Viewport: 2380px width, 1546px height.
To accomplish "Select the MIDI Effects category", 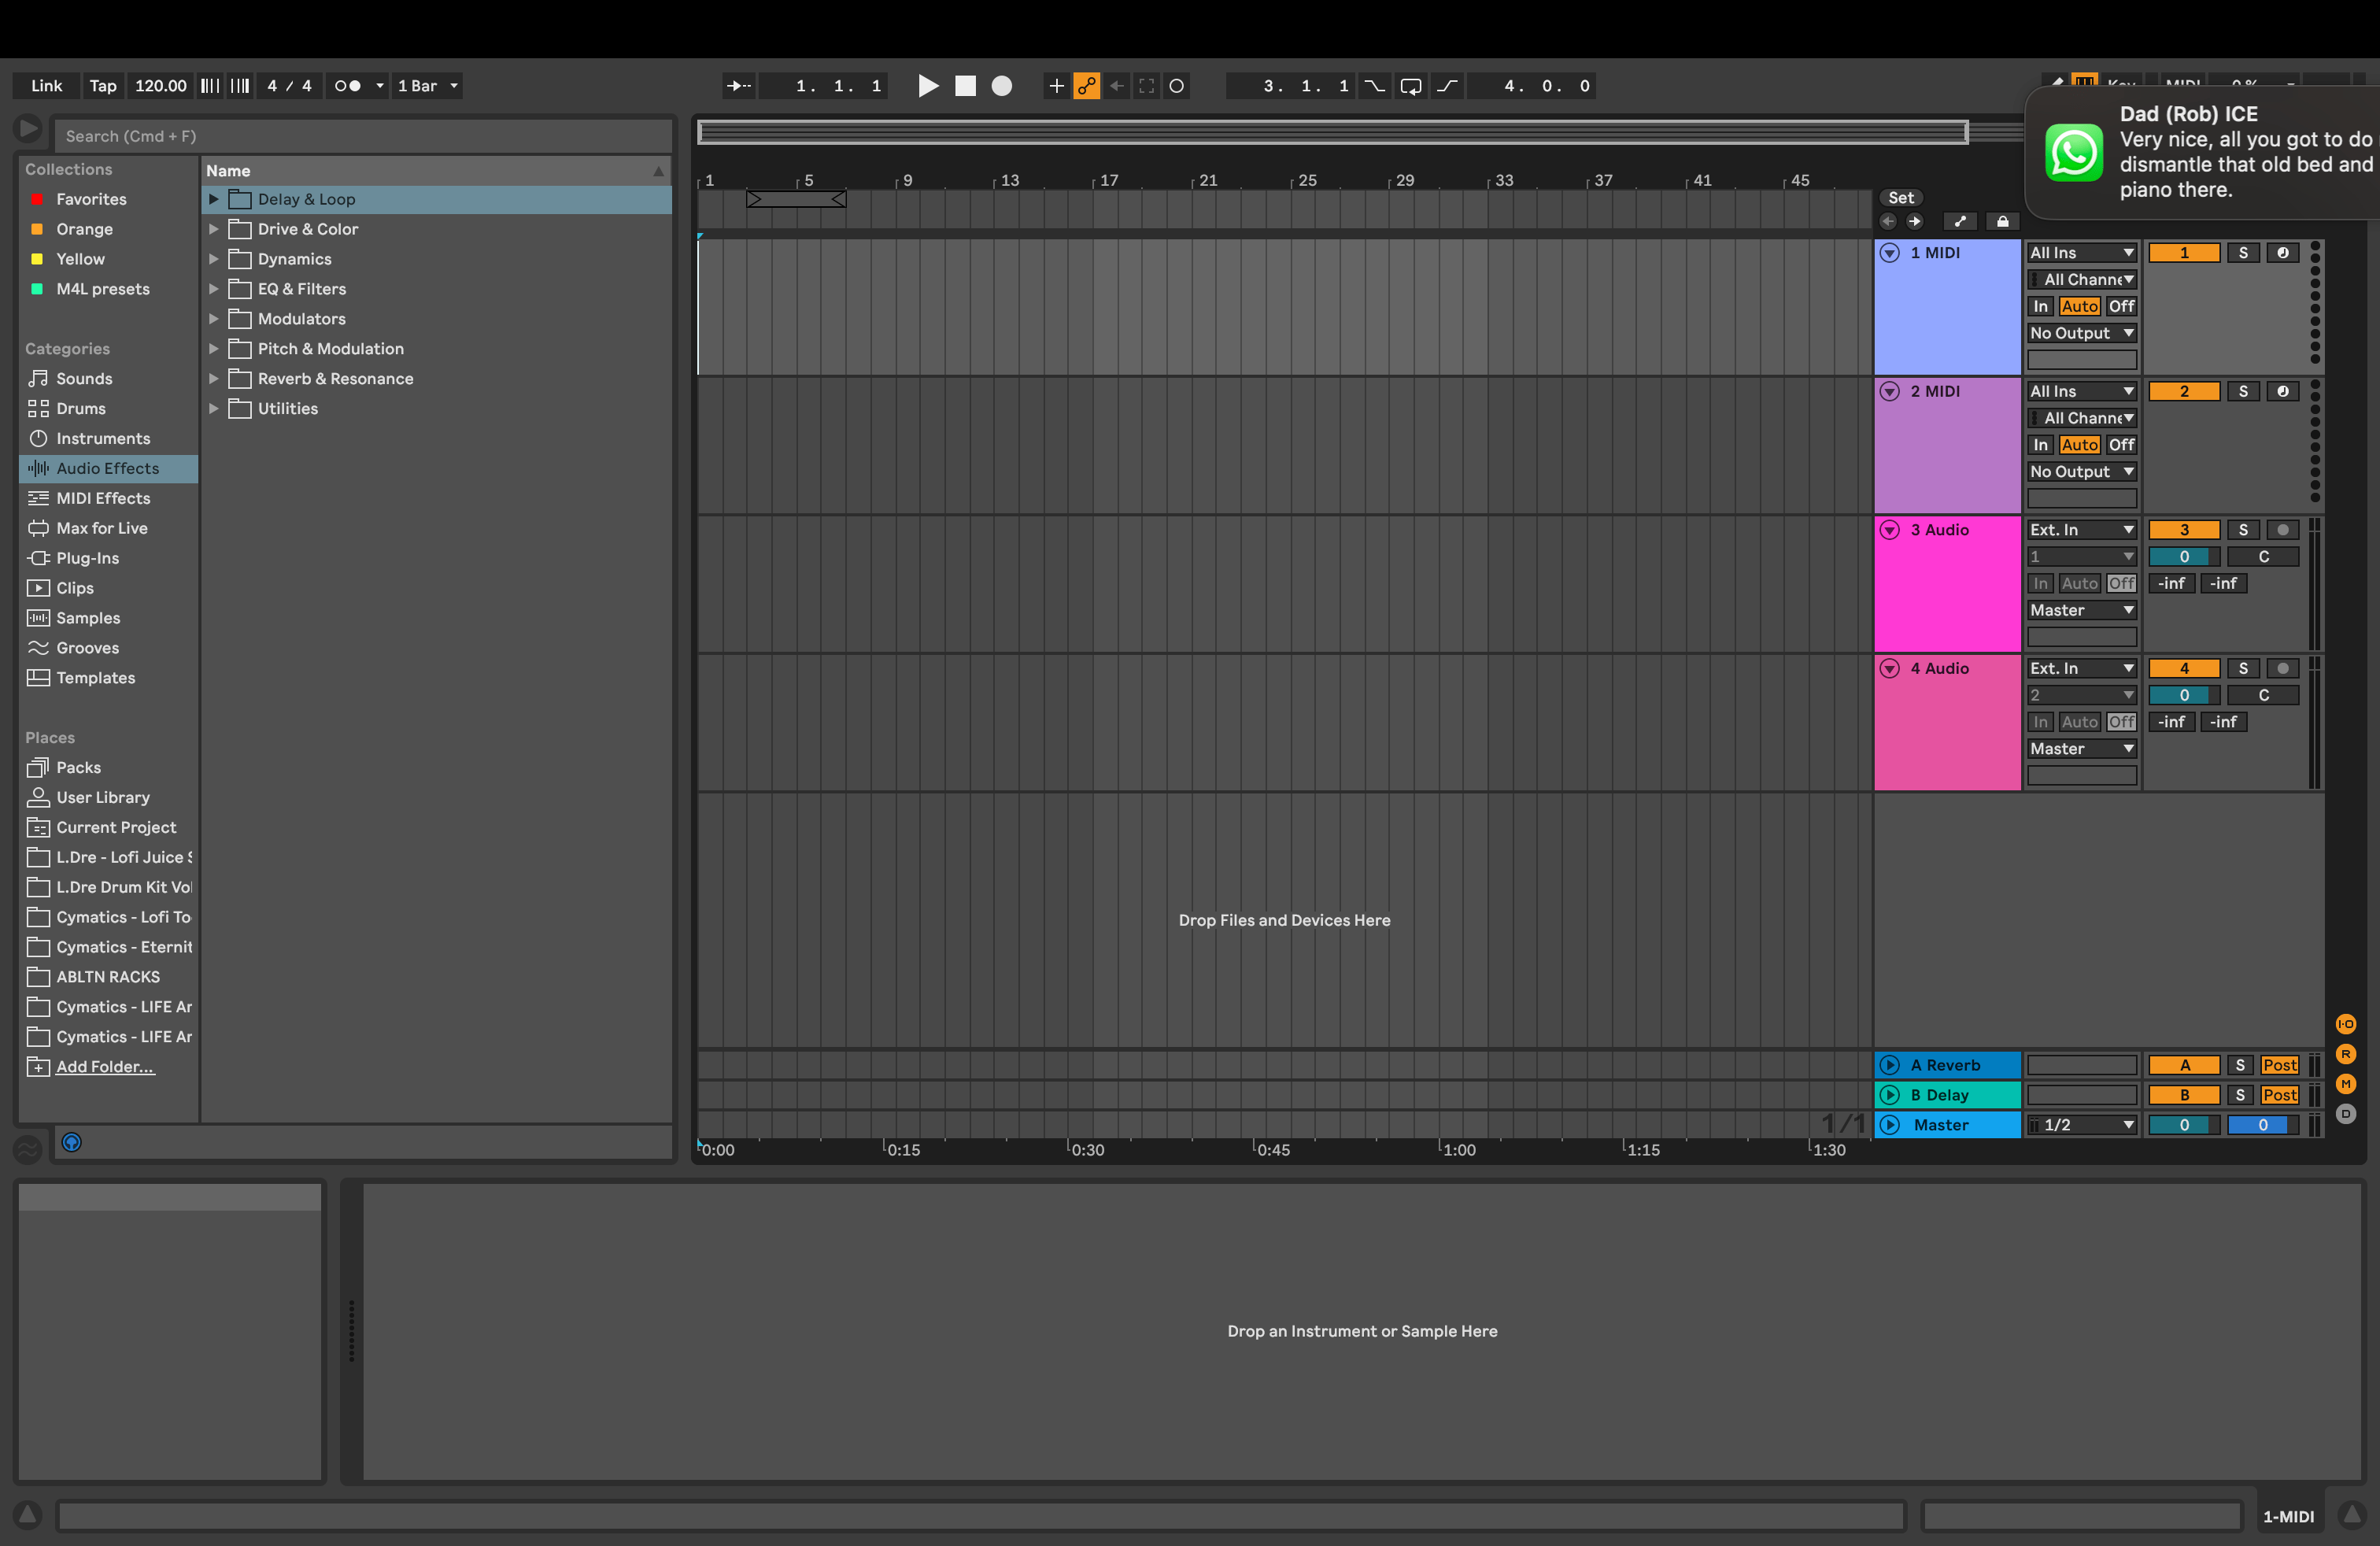I will [x=103, y=498].
